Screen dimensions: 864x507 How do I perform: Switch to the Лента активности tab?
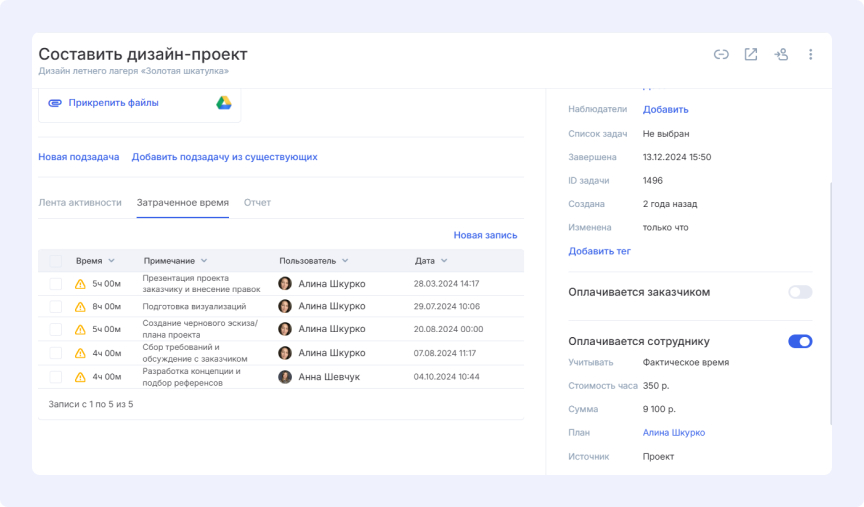[x=80, y=203]
